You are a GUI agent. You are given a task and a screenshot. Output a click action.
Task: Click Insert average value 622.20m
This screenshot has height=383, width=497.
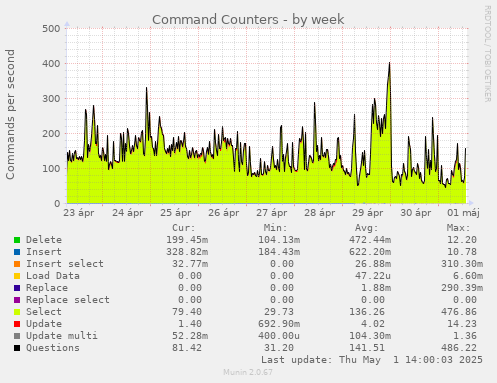click(370, 252)
